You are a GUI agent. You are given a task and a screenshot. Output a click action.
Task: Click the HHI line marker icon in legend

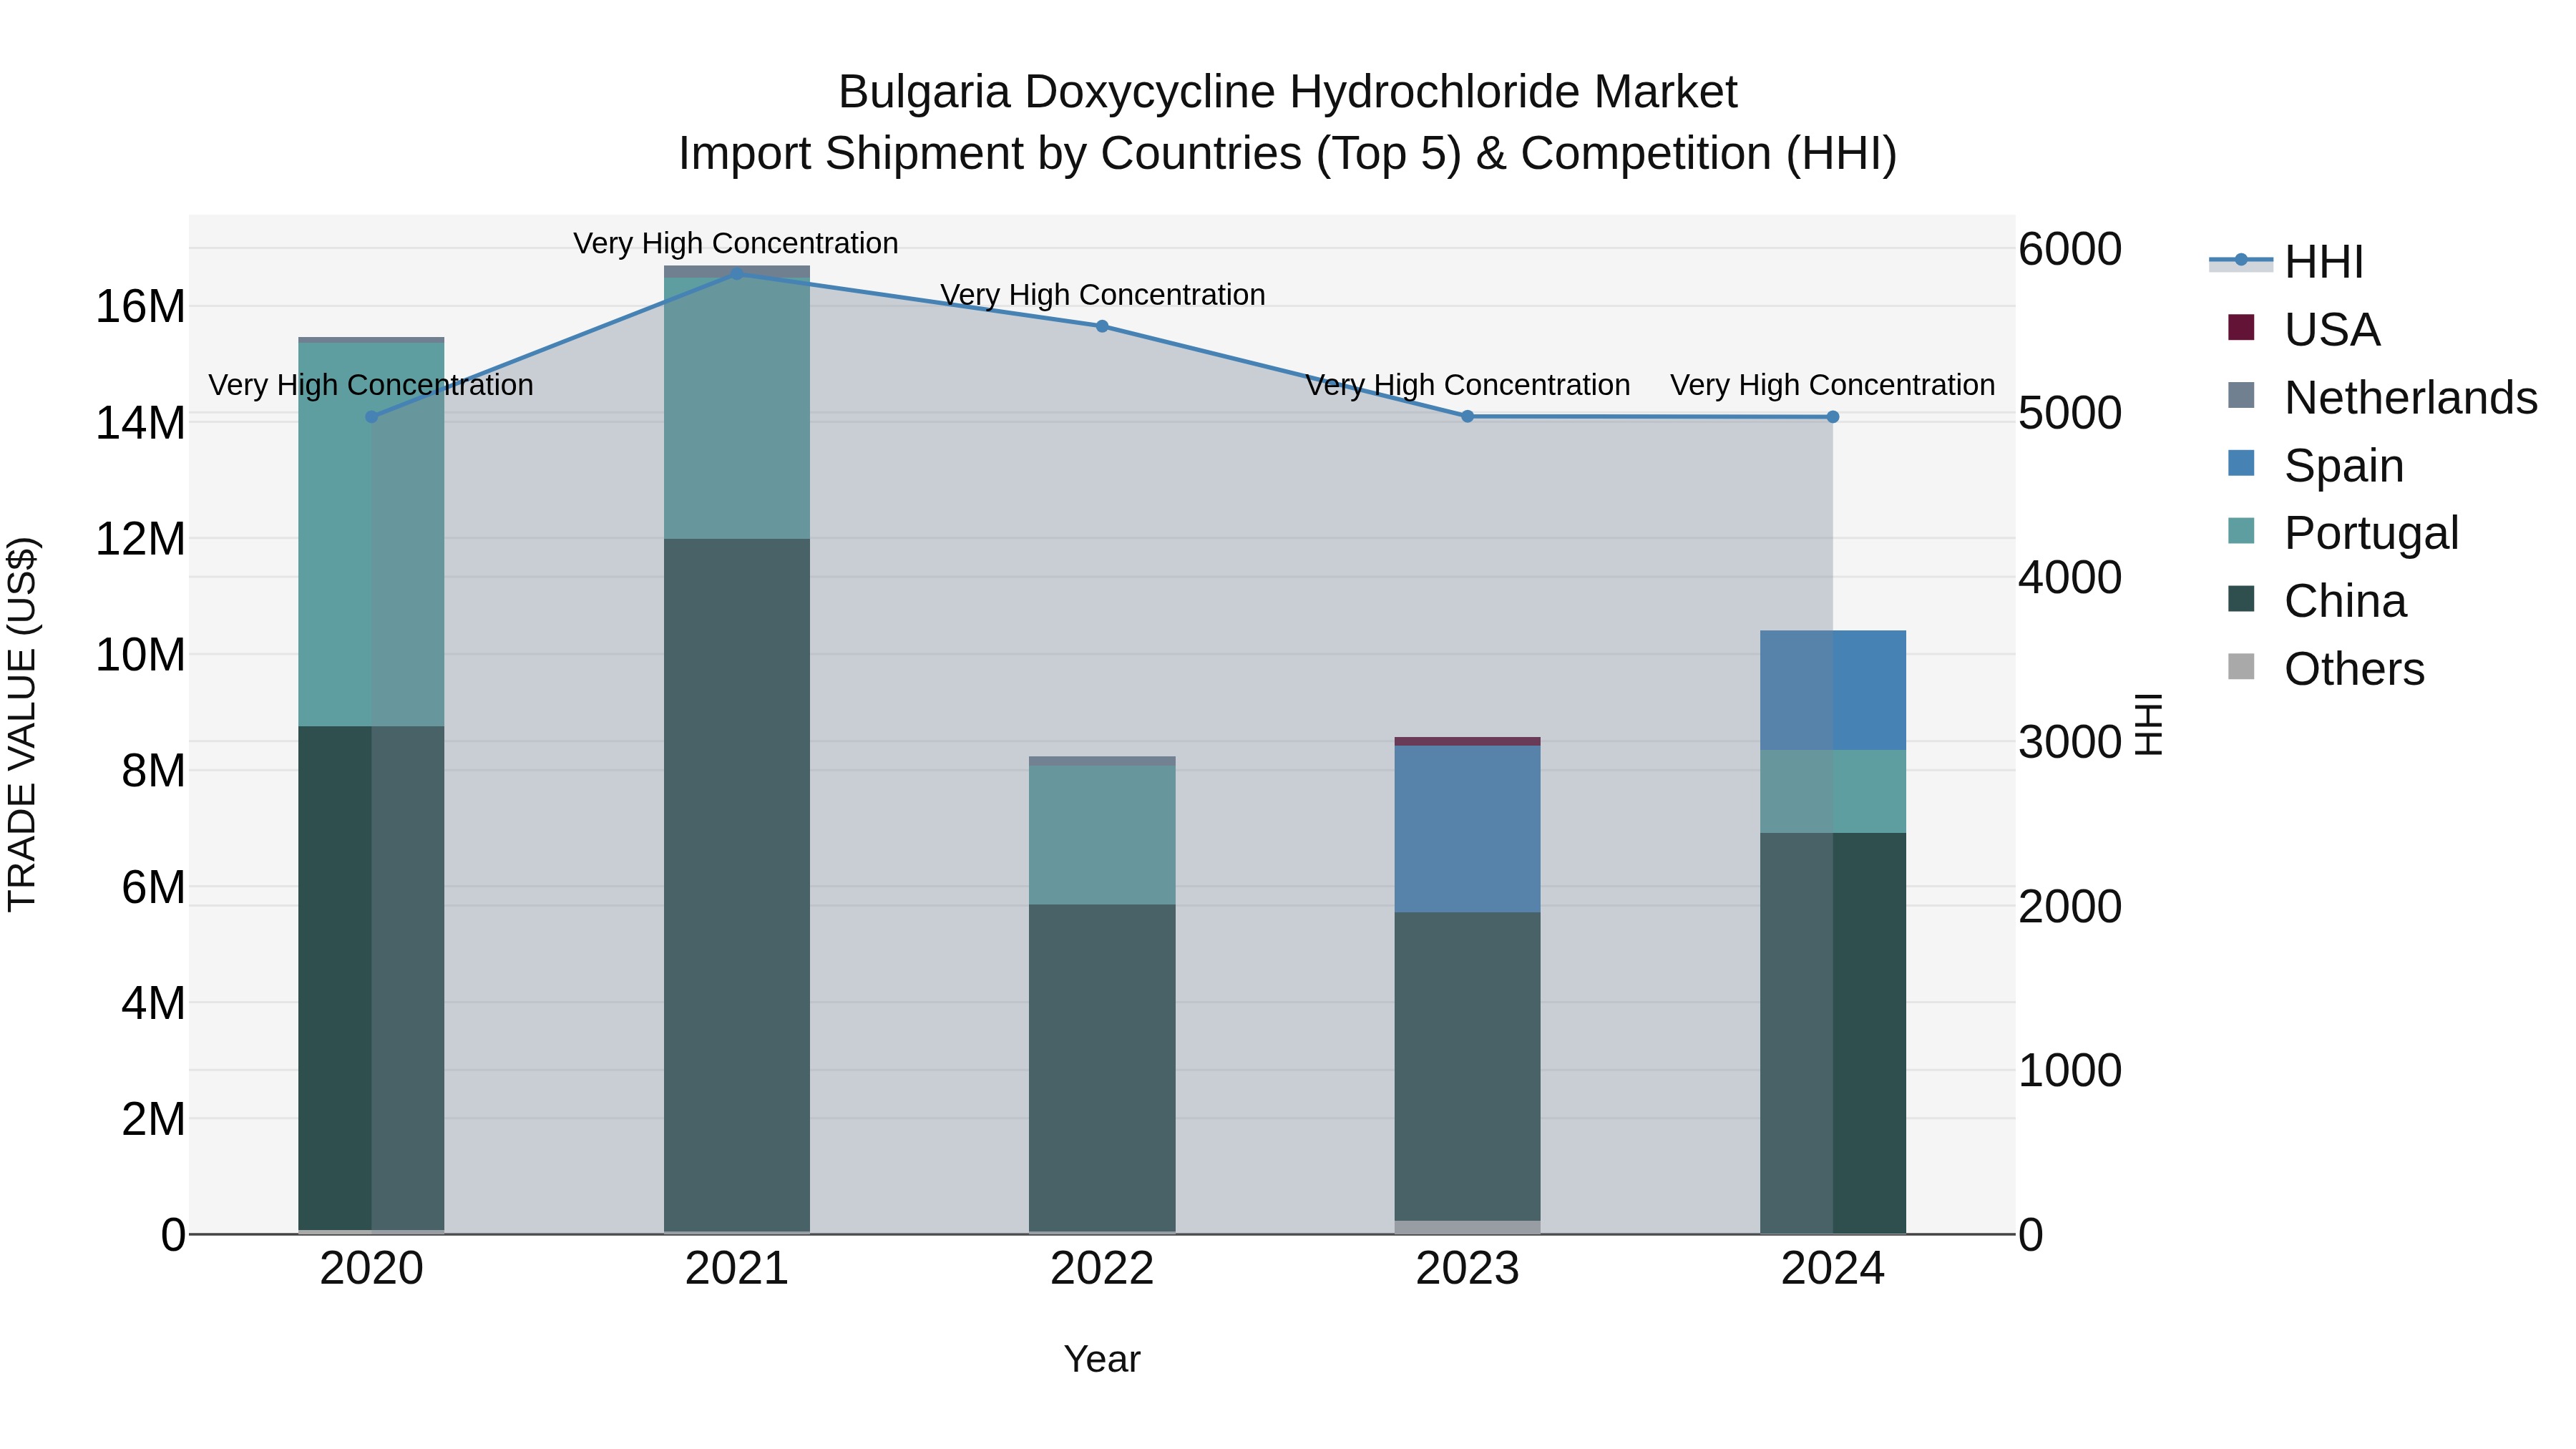(x=2241, y=261)
